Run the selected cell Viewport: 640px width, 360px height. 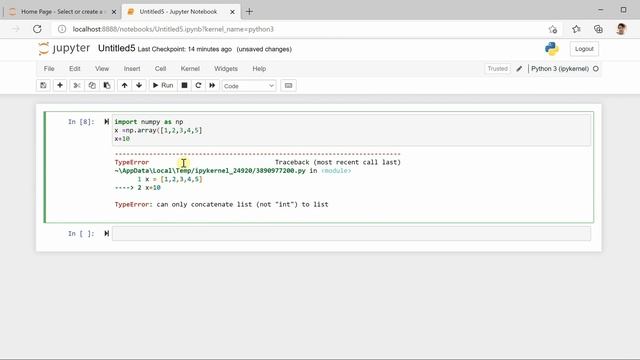coord(163,85)
